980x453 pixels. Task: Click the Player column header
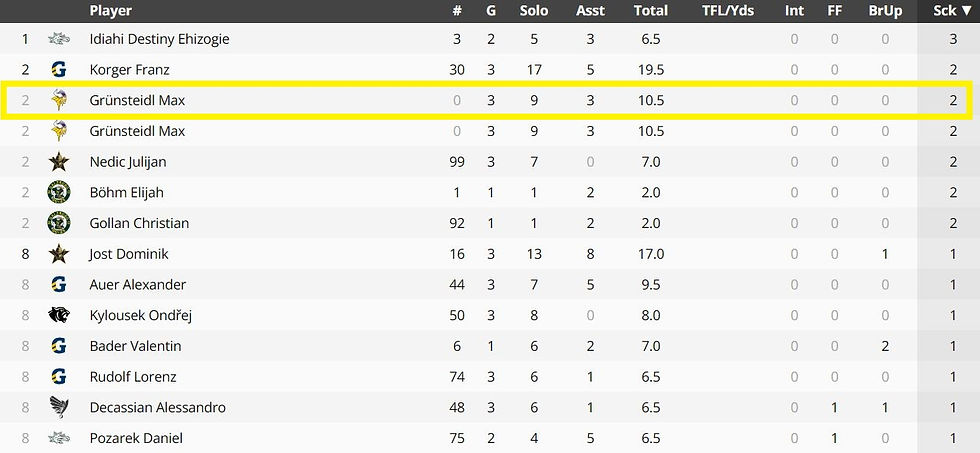[111, 11]
